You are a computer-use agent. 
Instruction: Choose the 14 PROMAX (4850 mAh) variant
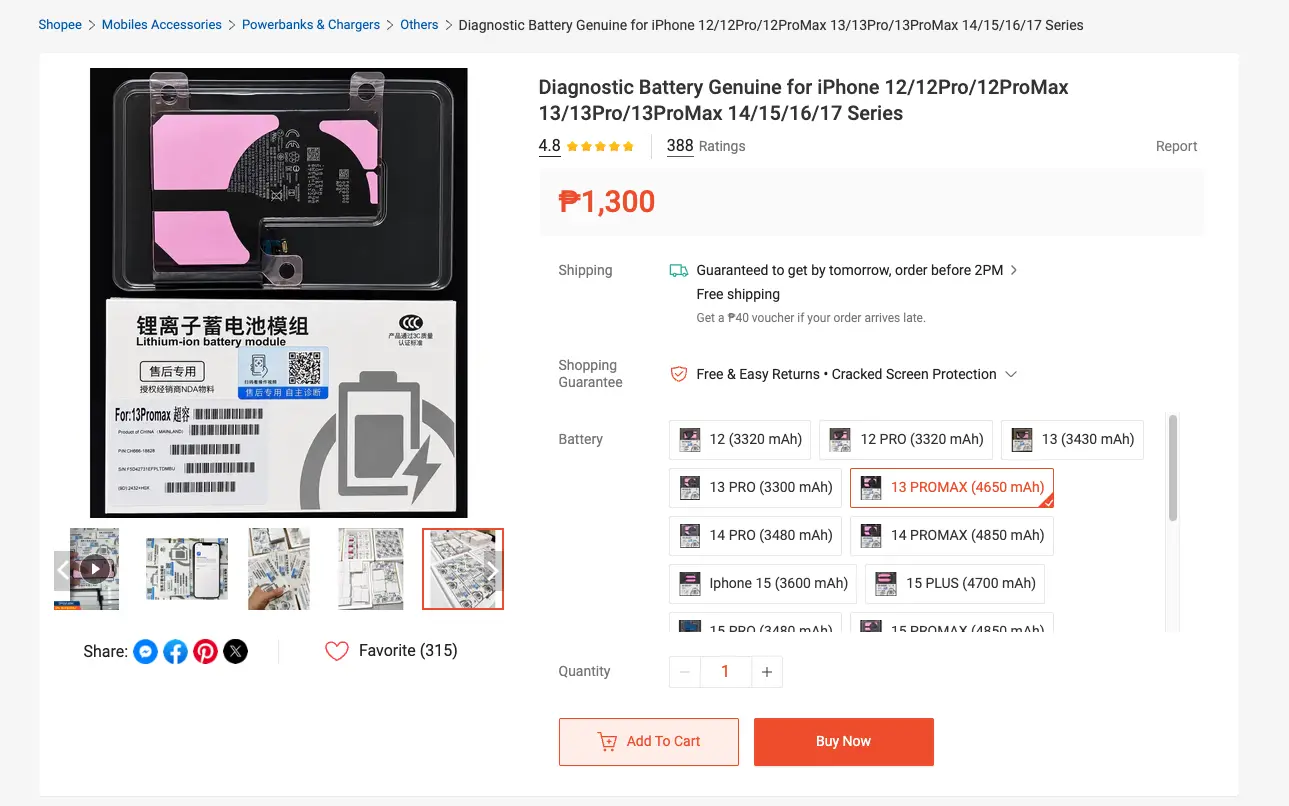tap(952, 535)
